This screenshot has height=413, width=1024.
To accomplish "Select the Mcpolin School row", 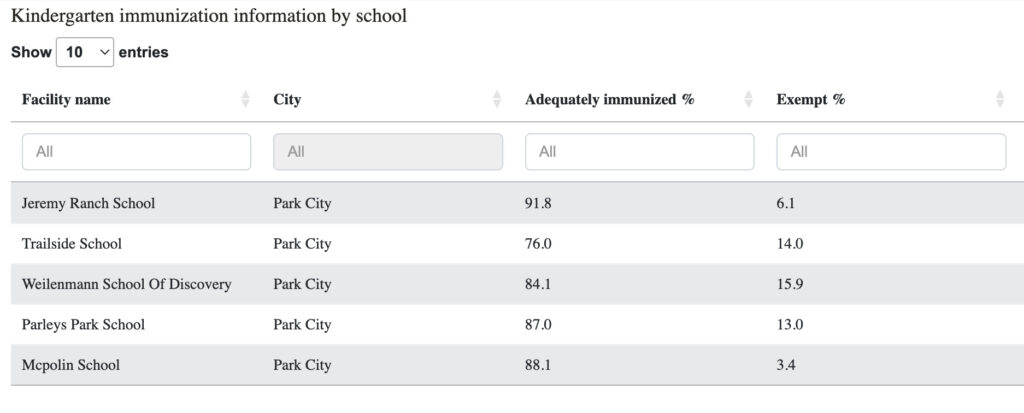I will coord(517,365).
